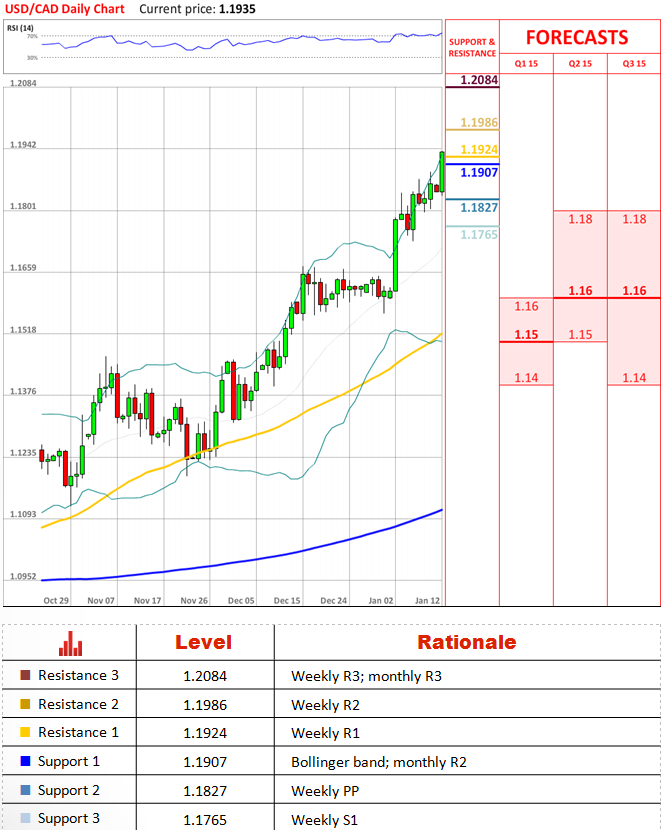Click the 'Bollinger band; monthly R2' rationale
Viewport: 664px width, 830px height.
click(379, 762)
